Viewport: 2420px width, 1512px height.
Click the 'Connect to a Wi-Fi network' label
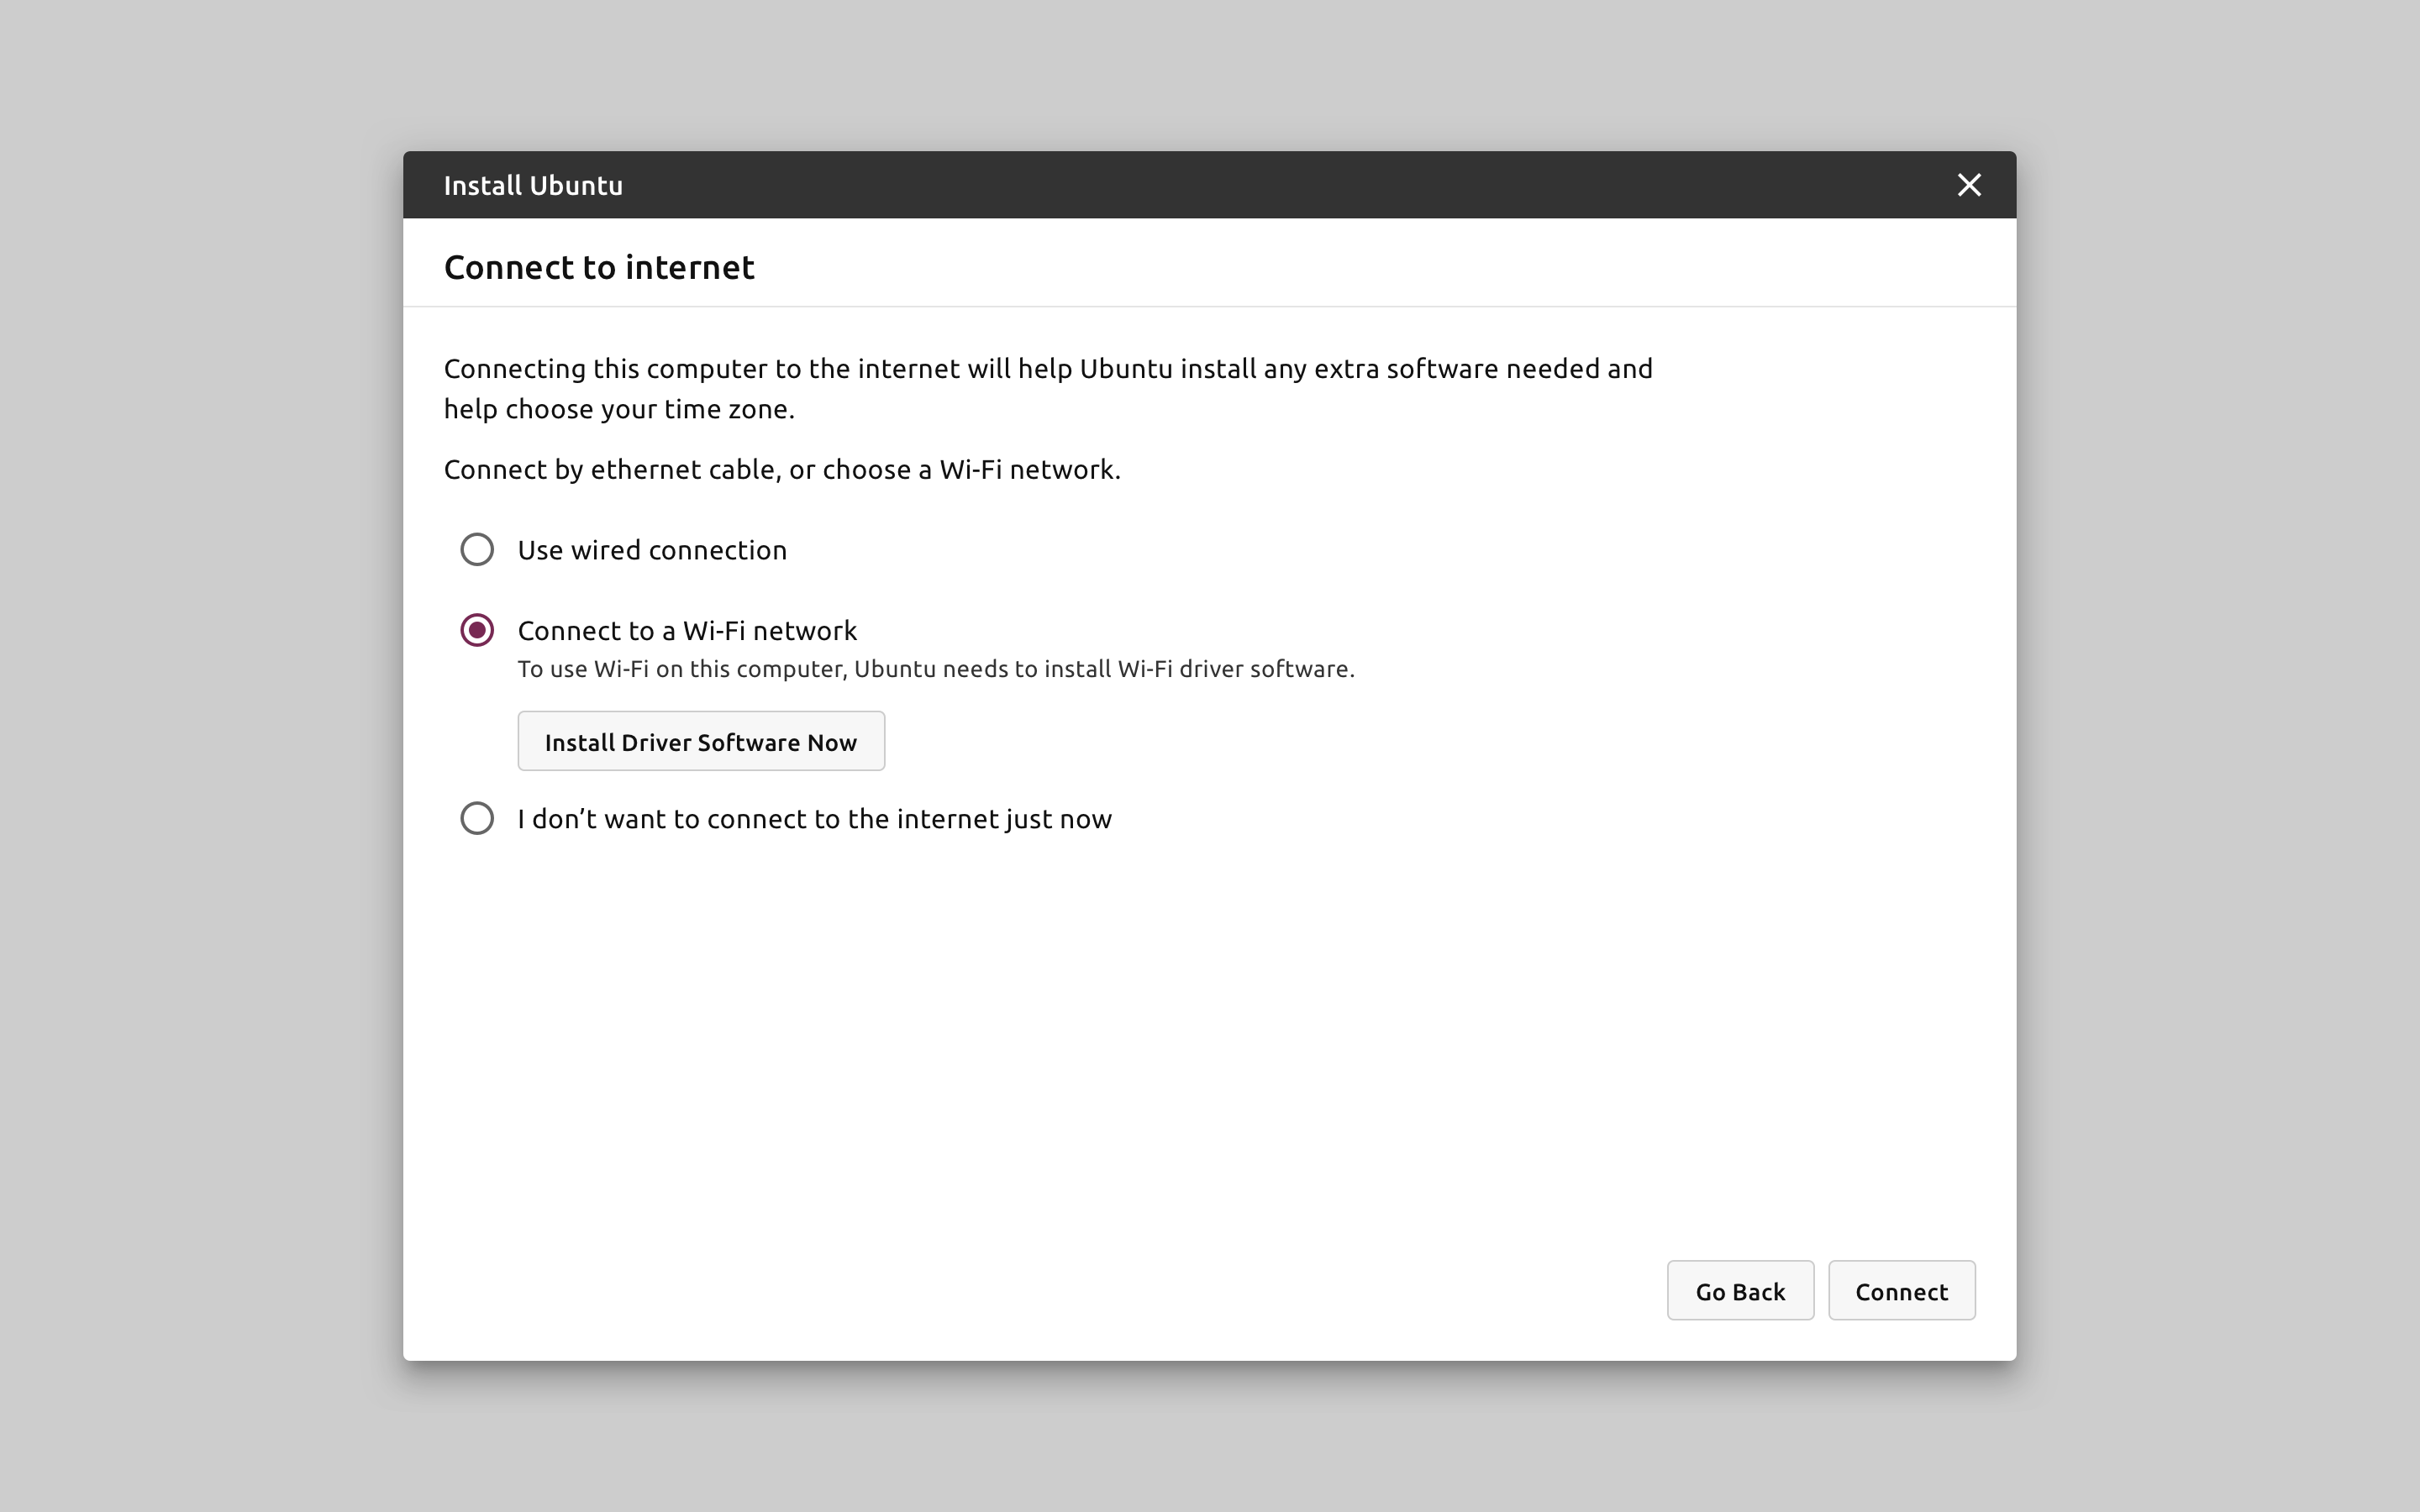687,631
